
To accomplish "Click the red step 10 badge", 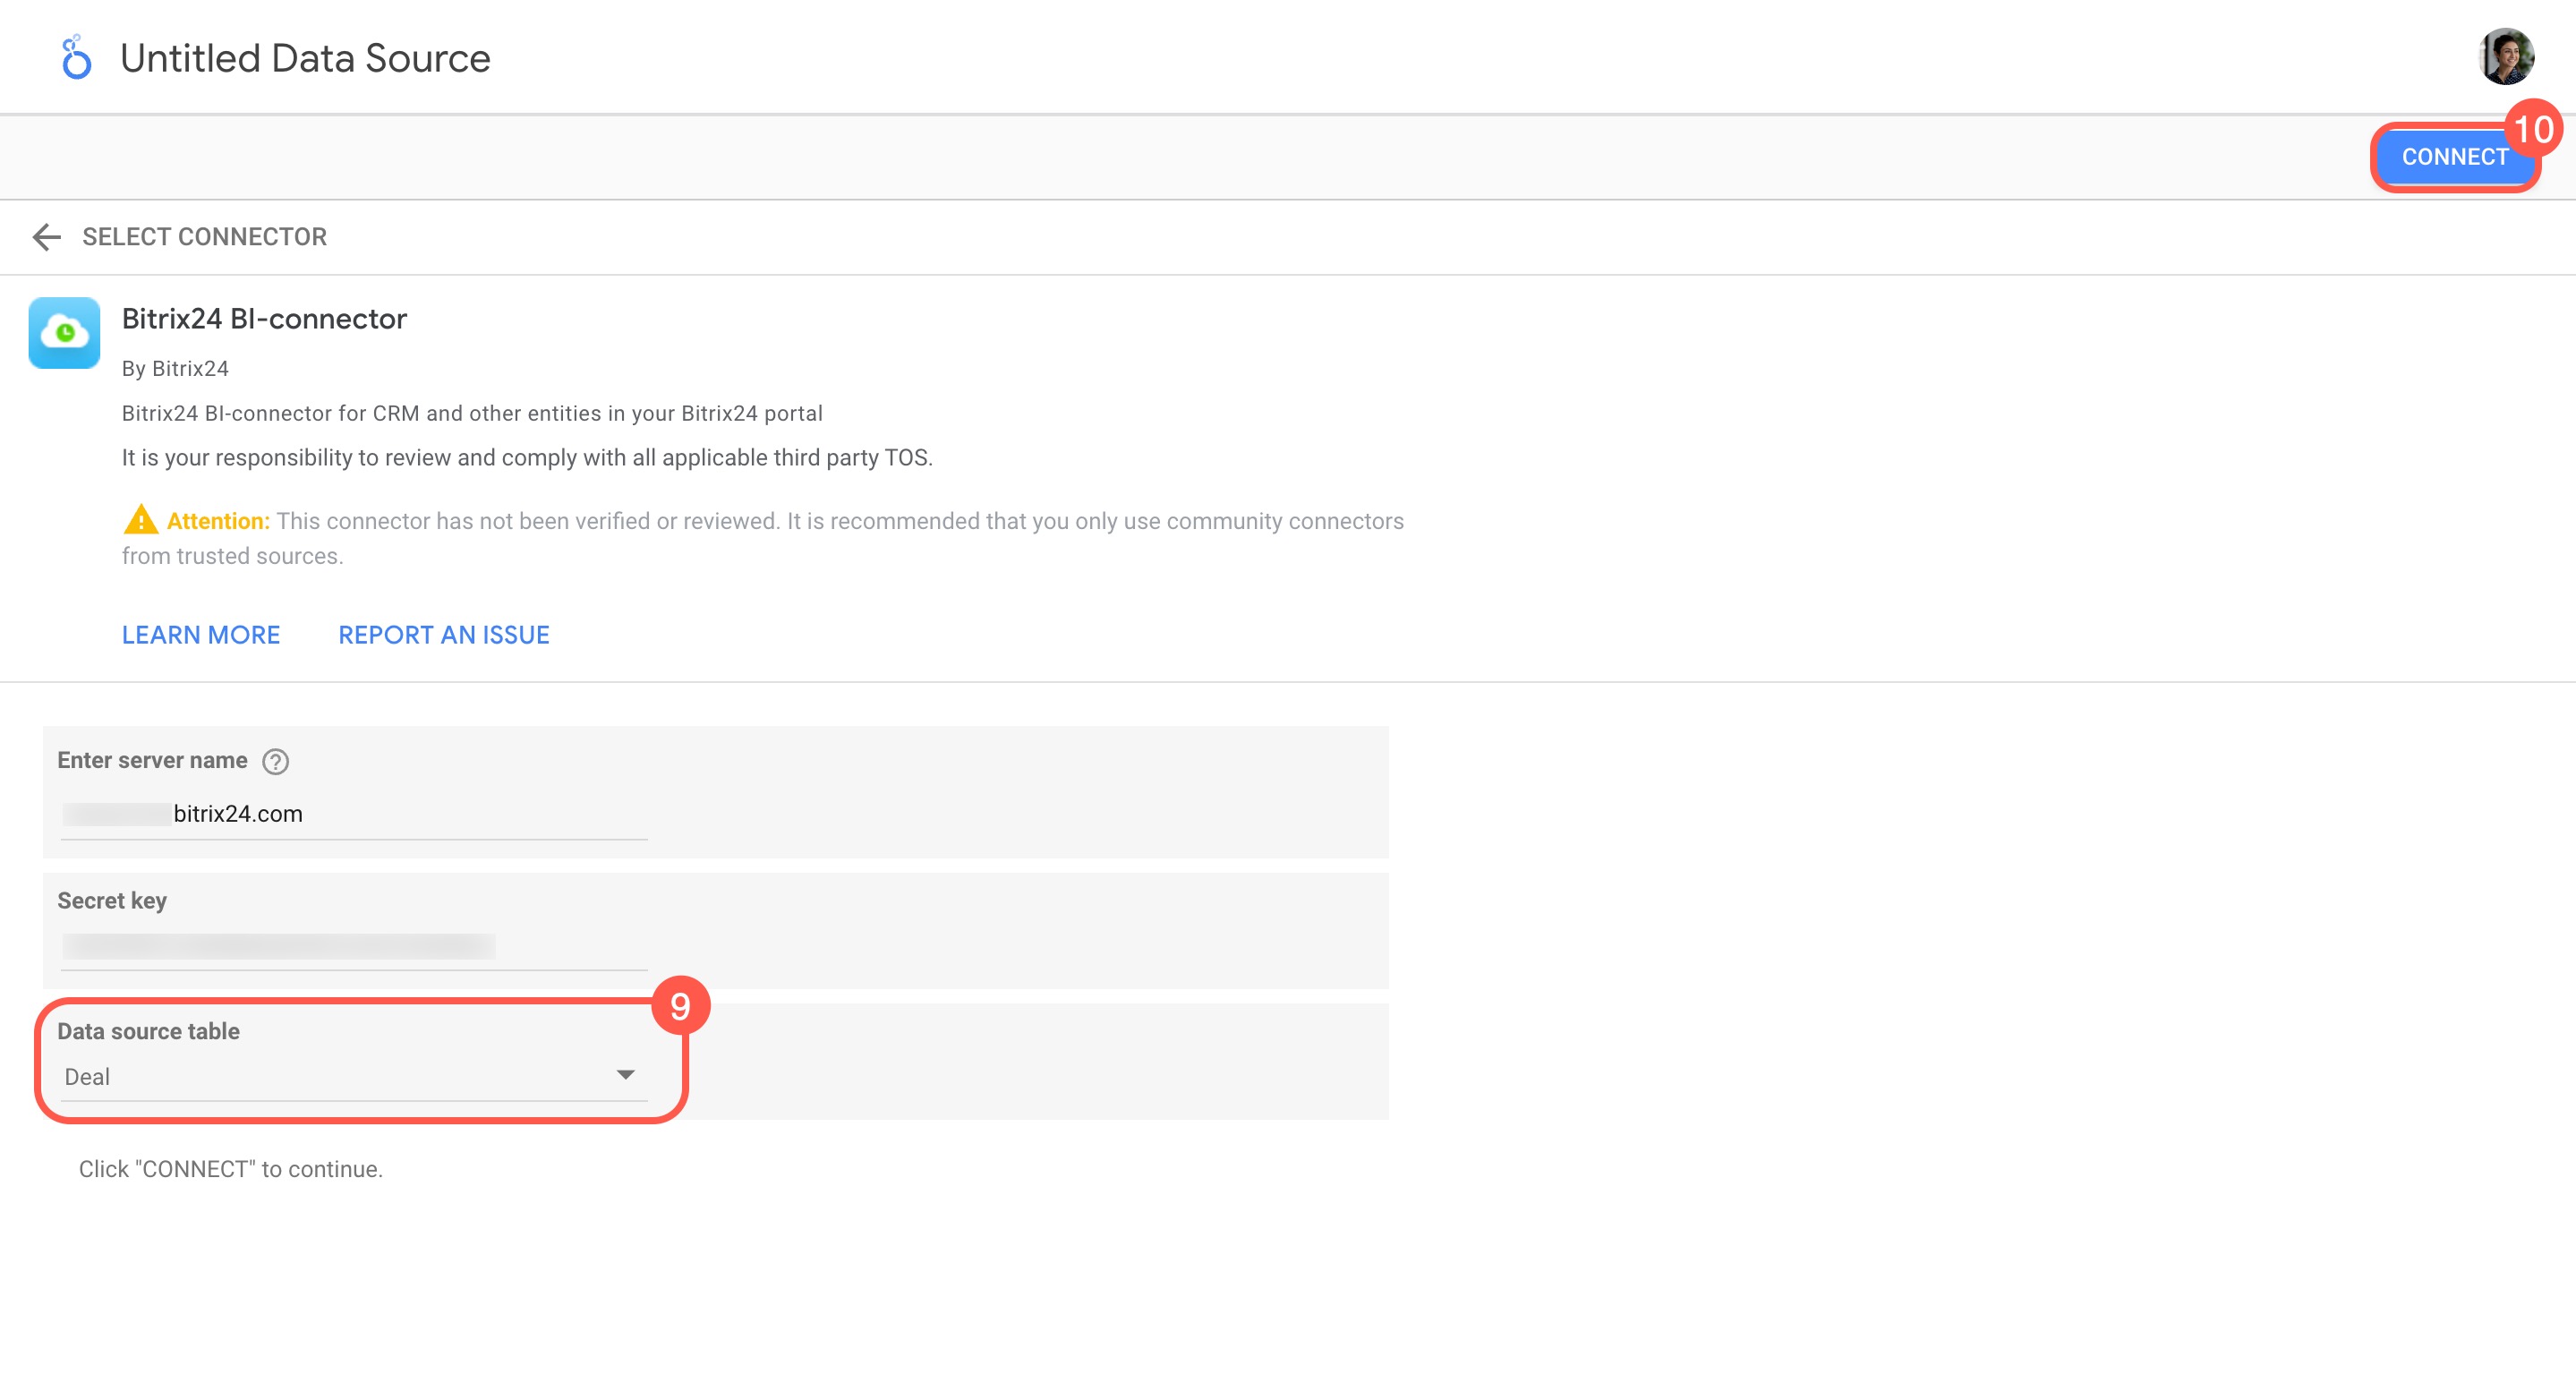I will tap(2533, 129).
